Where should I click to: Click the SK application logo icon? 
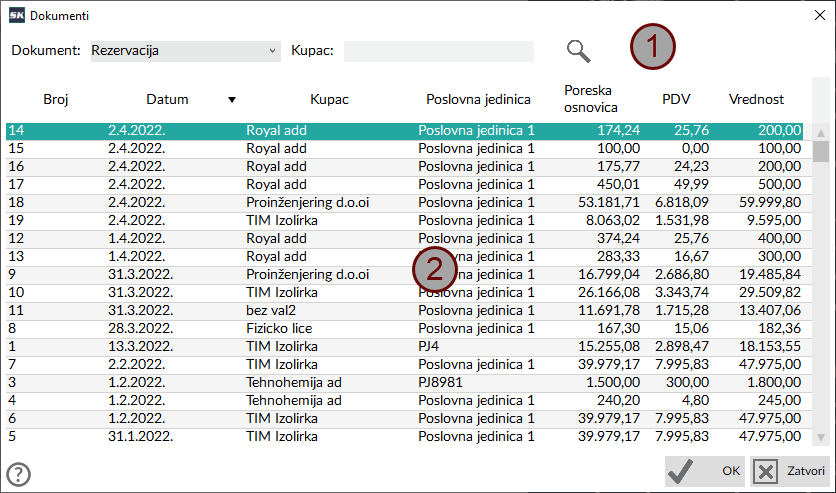(x=17, y=15)
